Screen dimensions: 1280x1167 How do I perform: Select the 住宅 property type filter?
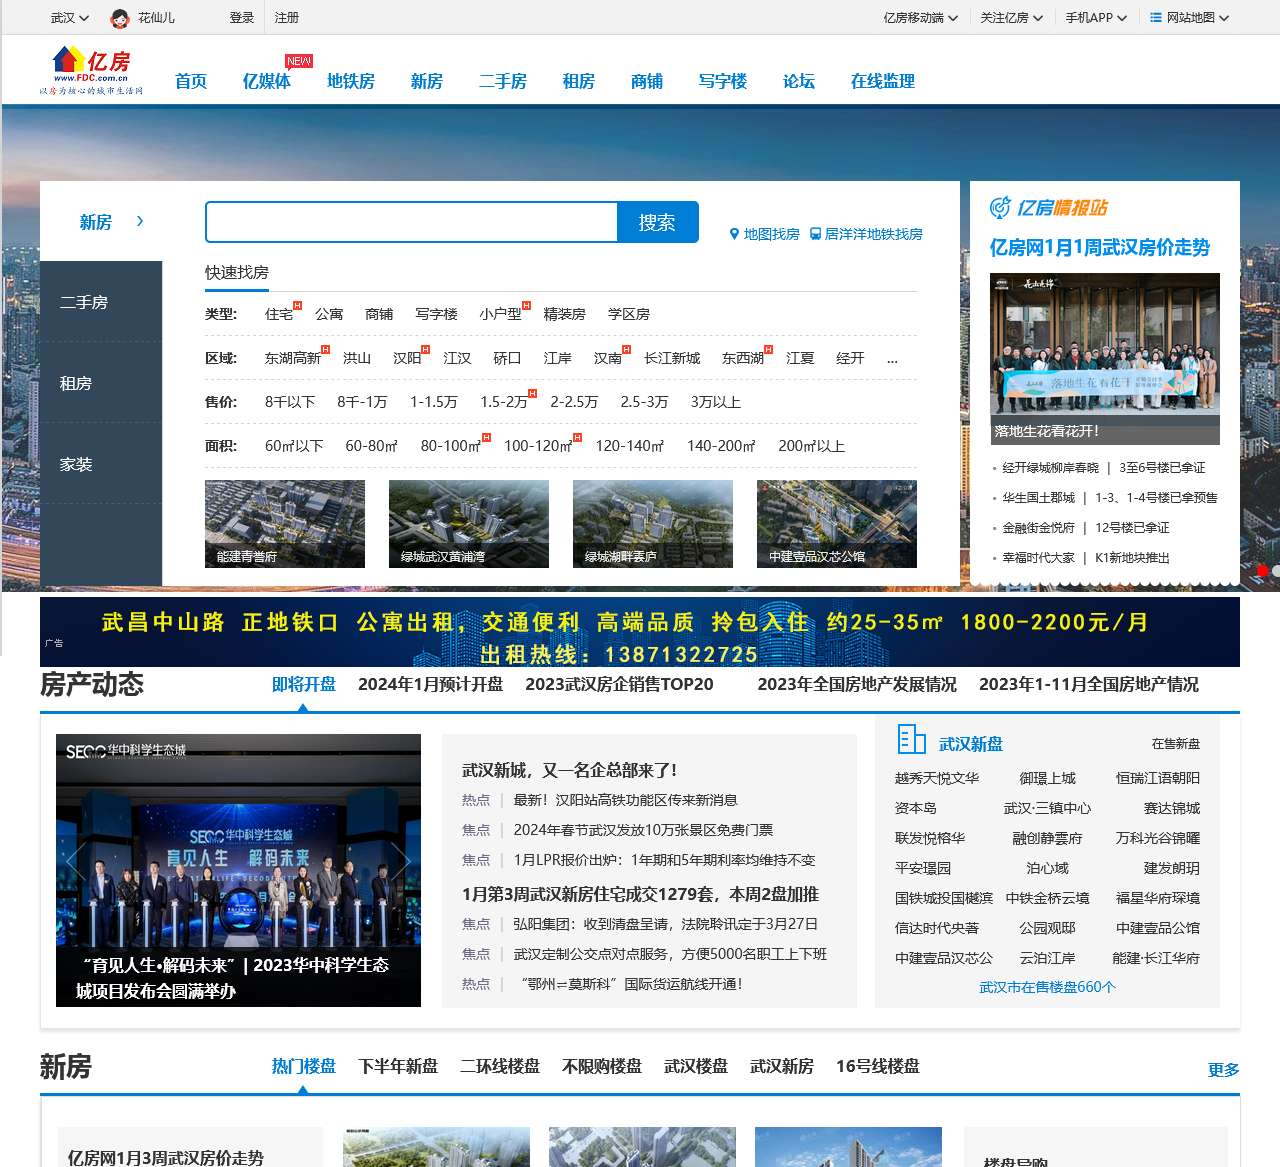coord(278,313)
